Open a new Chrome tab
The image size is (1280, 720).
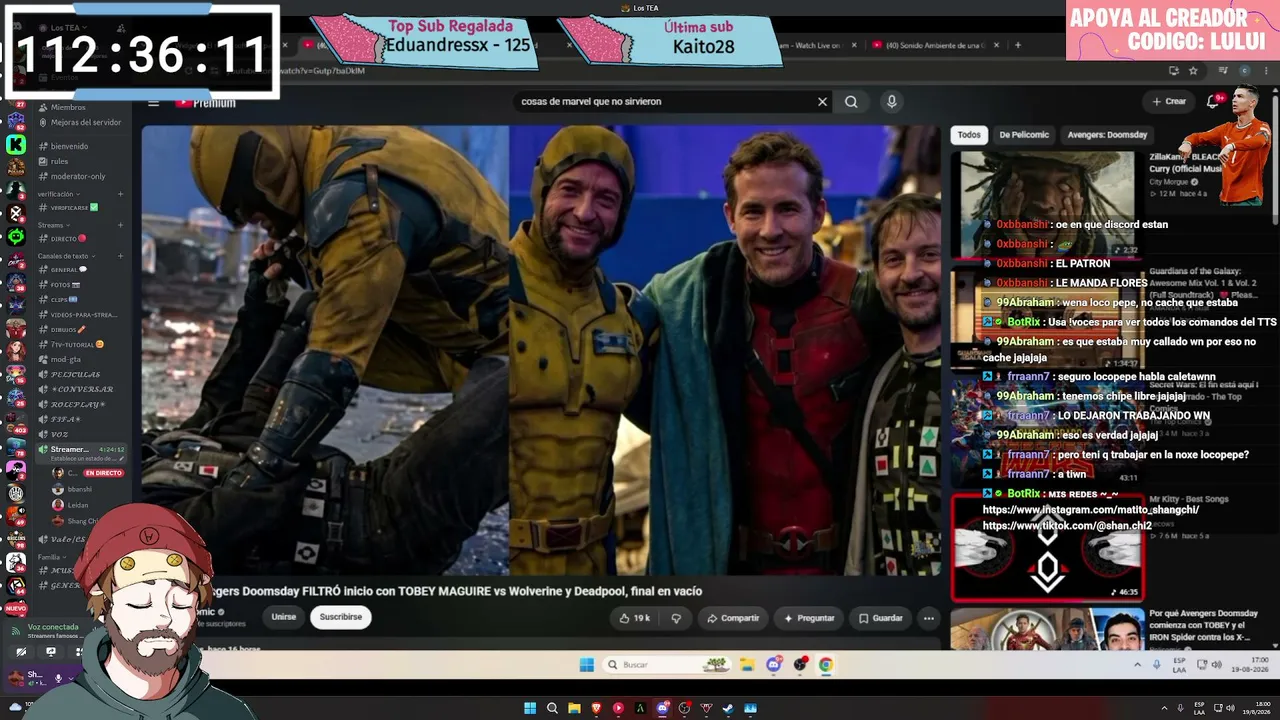(1018, 45)
